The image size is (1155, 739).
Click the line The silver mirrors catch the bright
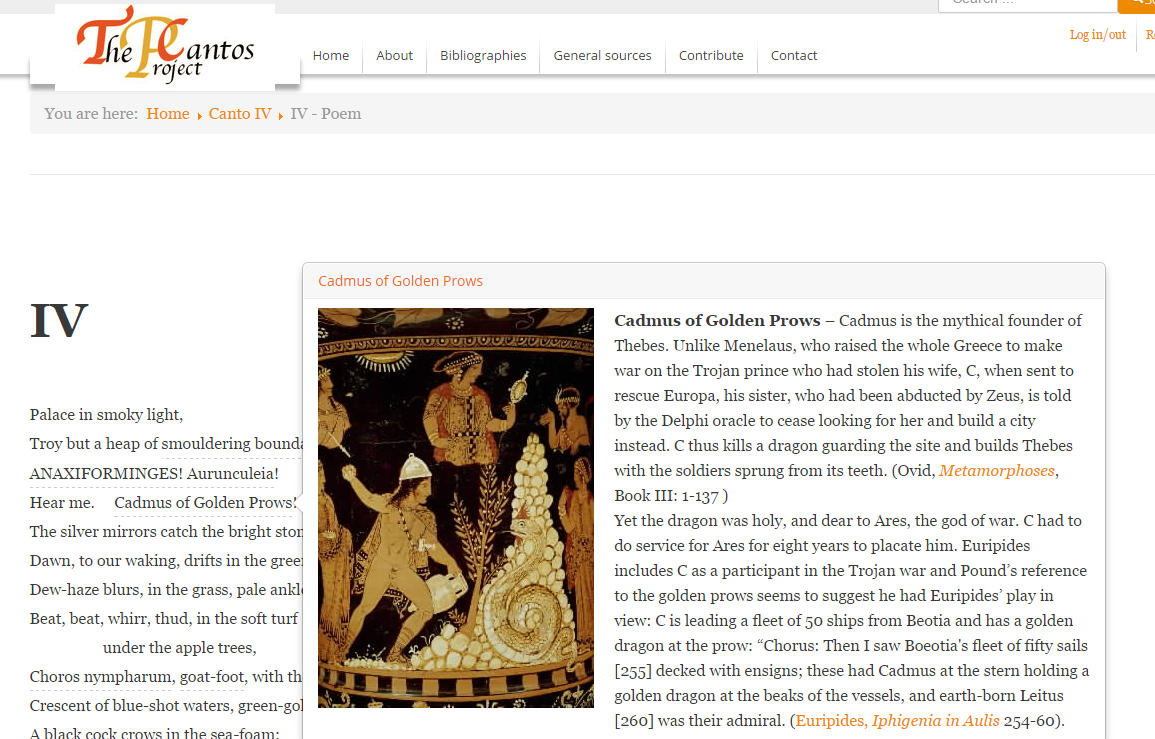[166, 531]
